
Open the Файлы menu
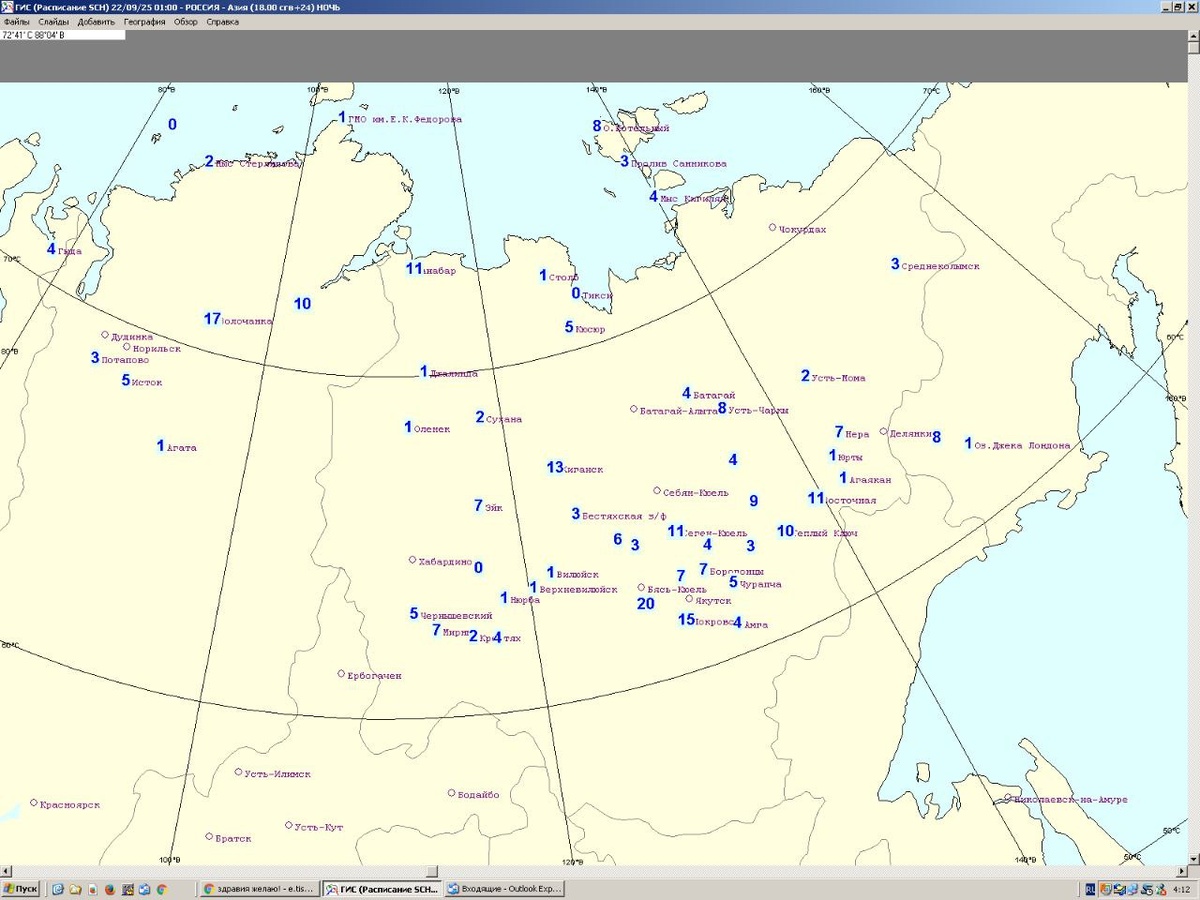[x=16, y=22]
